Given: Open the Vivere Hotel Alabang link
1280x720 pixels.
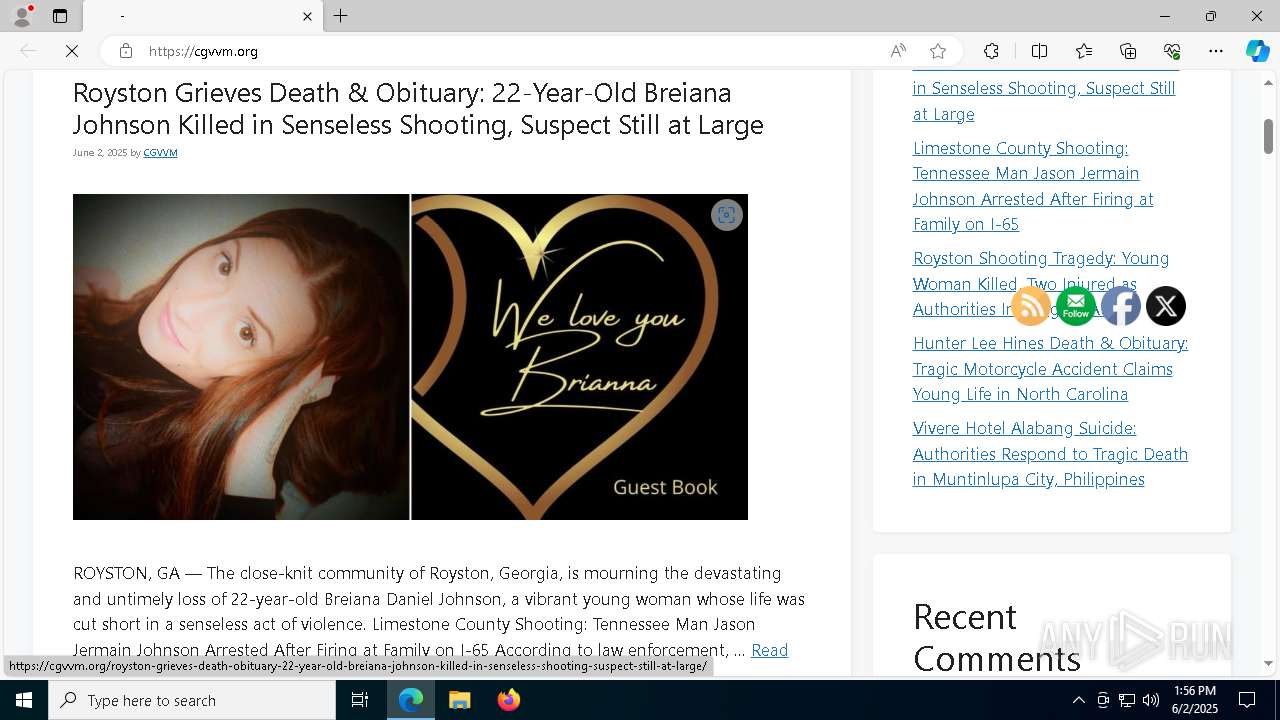Looking at the screenshot, I should [x=1050, y=453].
